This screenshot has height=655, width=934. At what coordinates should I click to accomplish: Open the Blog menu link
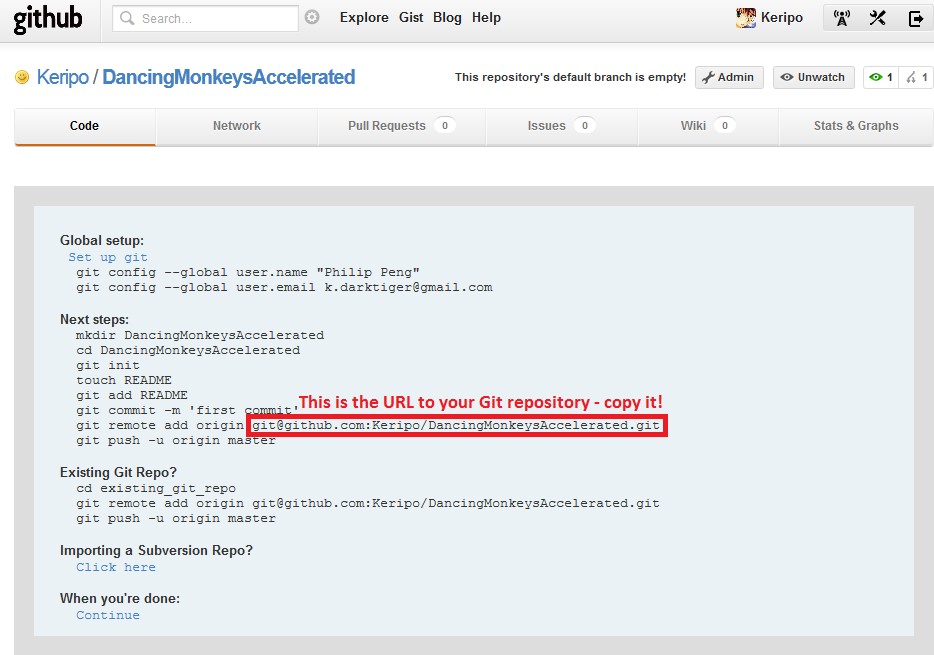point(447,18)
